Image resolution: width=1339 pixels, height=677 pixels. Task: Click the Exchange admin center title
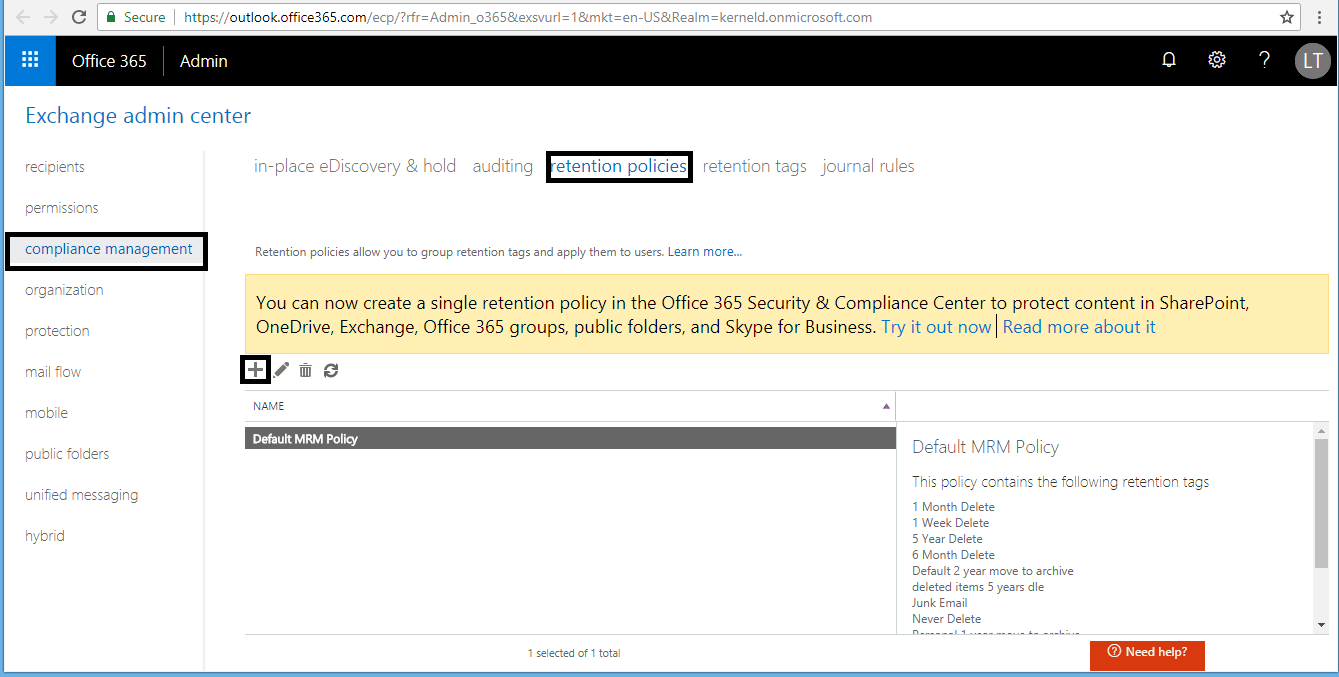tap(138, 116)
